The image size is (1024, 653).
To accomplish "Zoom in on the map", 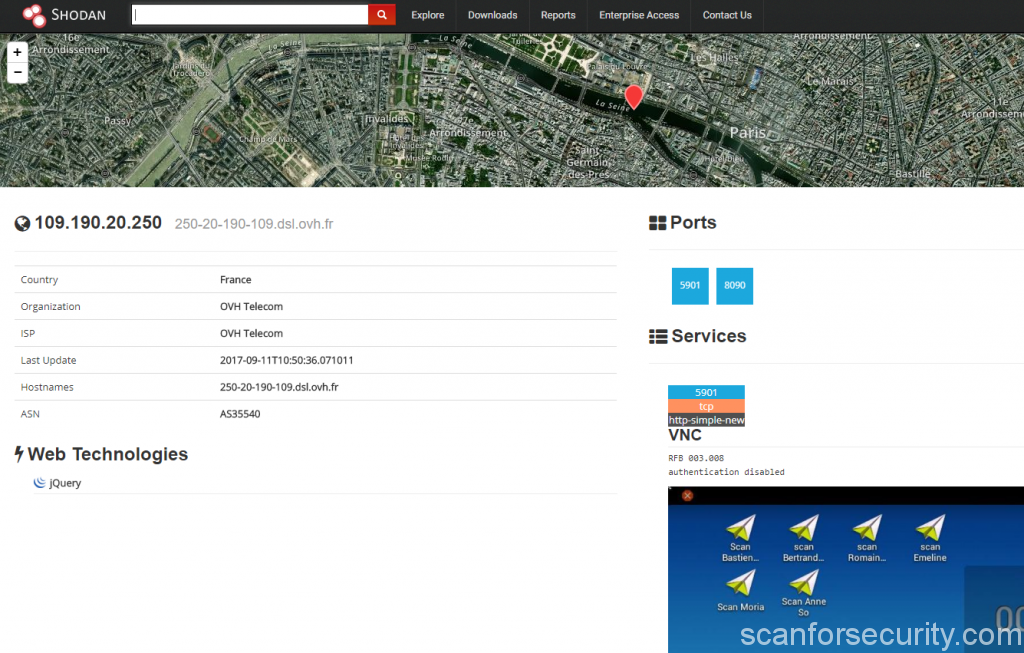I will point(18,52).
